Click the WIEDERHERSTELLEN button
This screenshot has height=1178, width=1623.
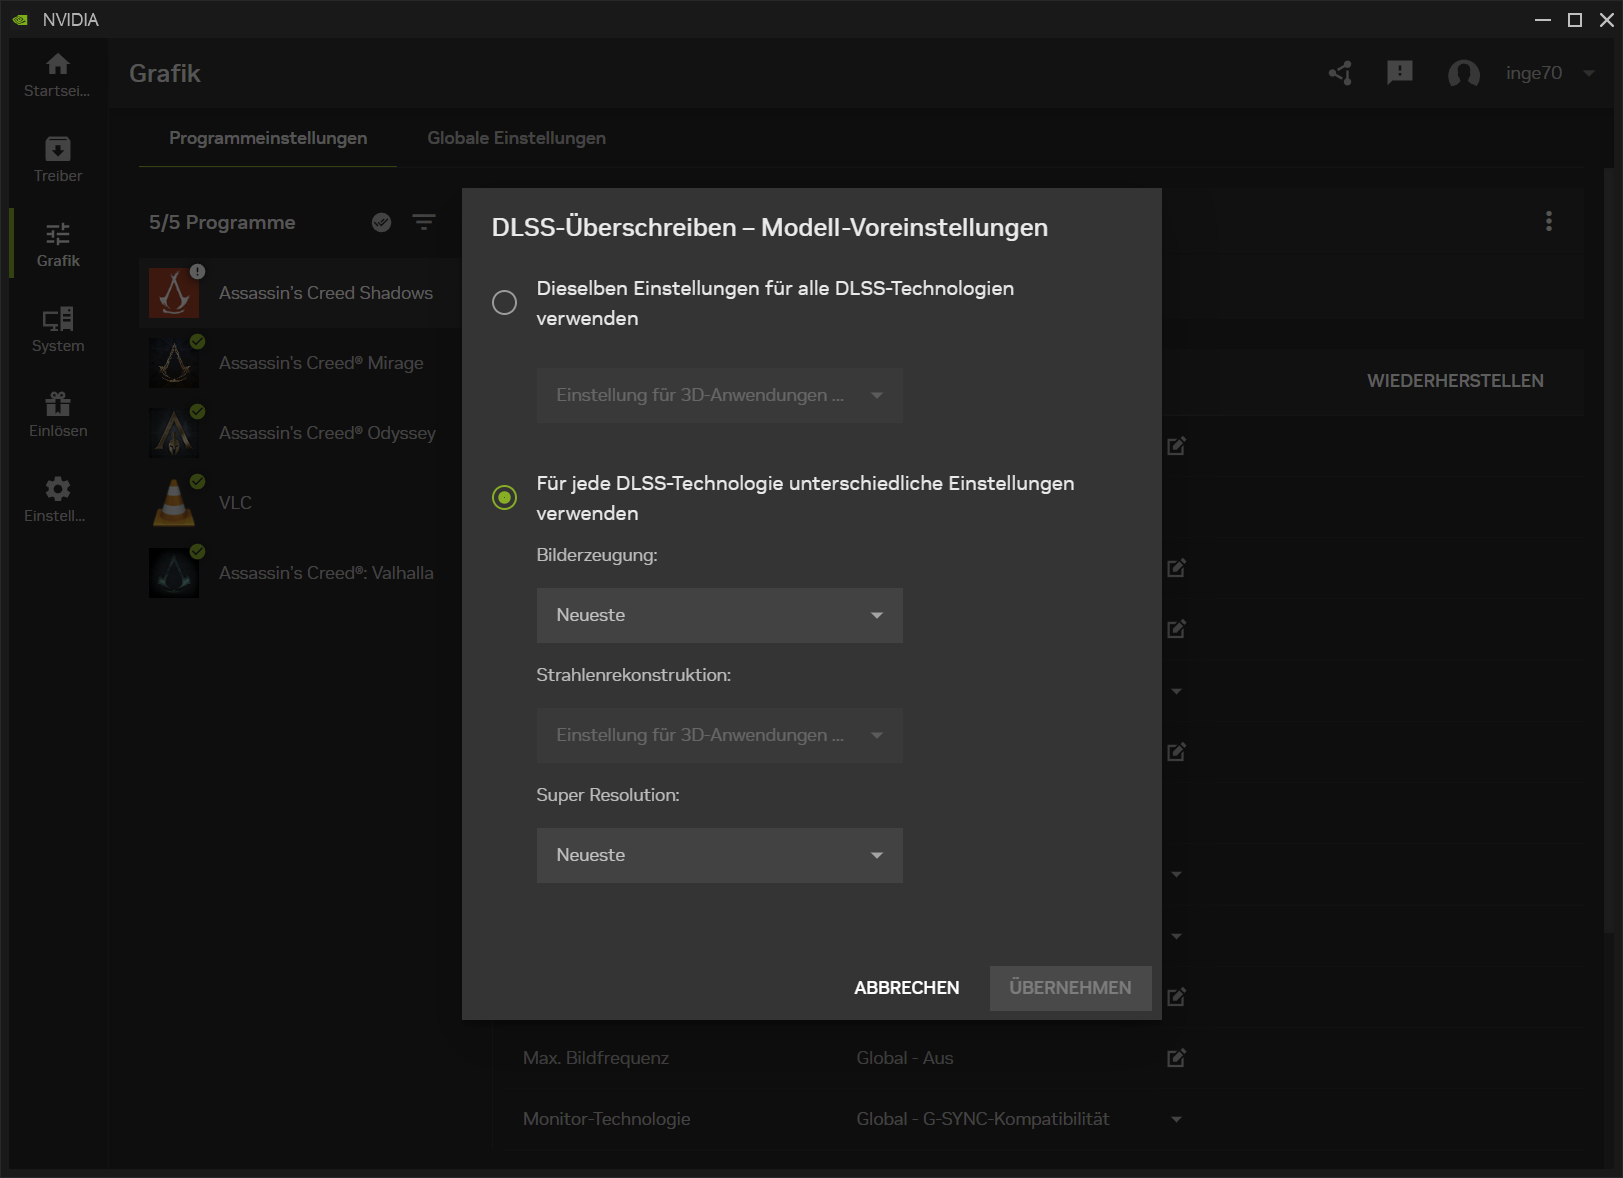(1455, 381)
